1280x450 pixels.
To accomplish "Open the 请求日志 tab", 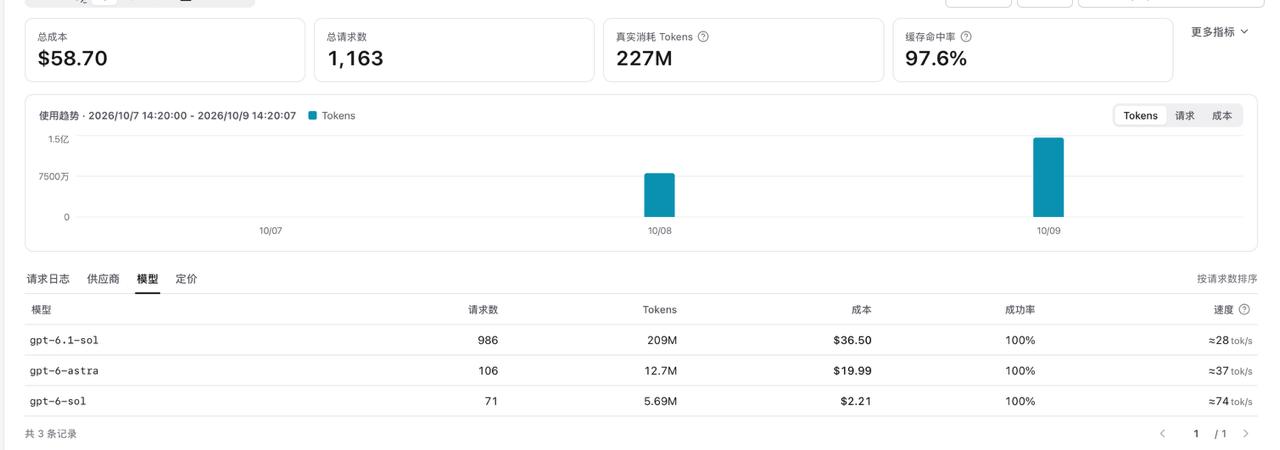I will coord(48,279).
